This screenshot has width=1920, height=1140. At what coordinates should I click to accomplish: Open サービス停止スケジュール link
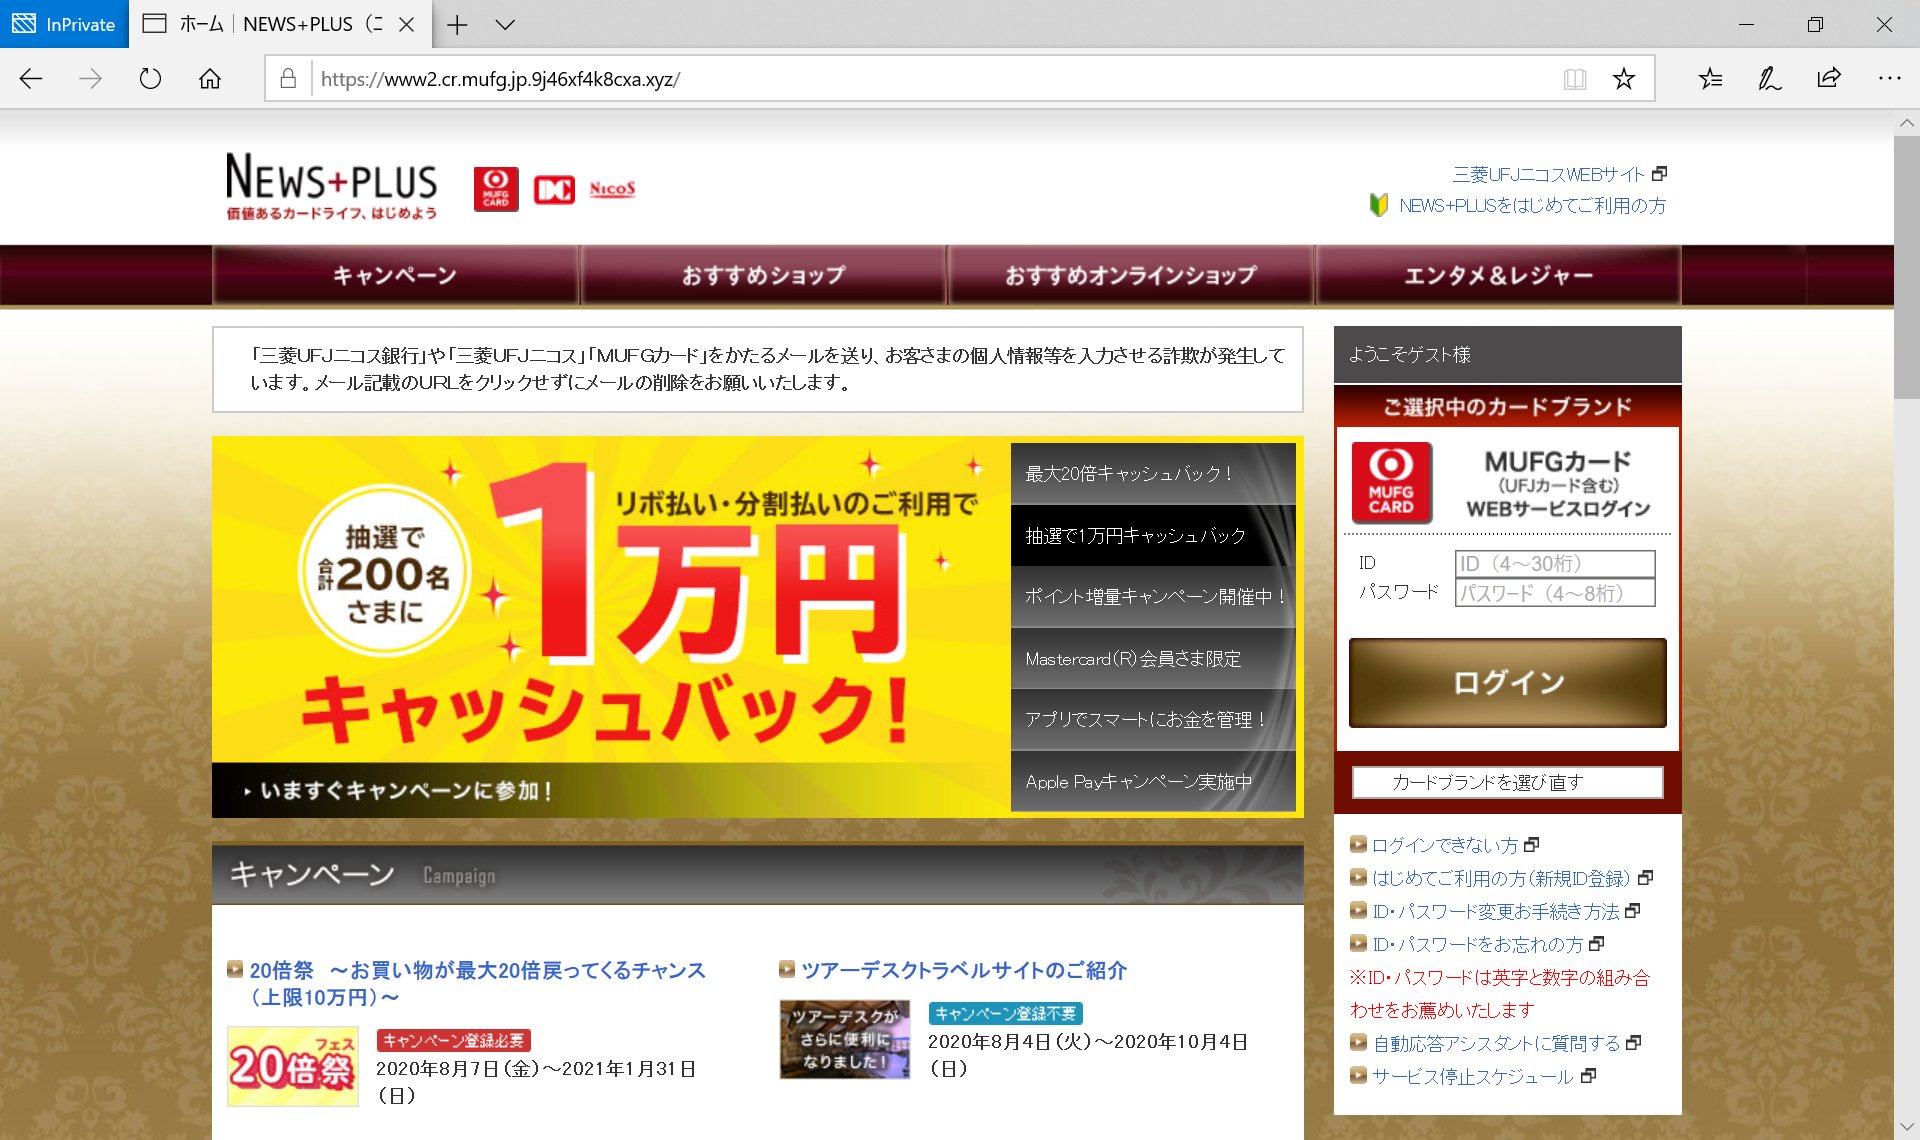[x=1472, y=1077]
